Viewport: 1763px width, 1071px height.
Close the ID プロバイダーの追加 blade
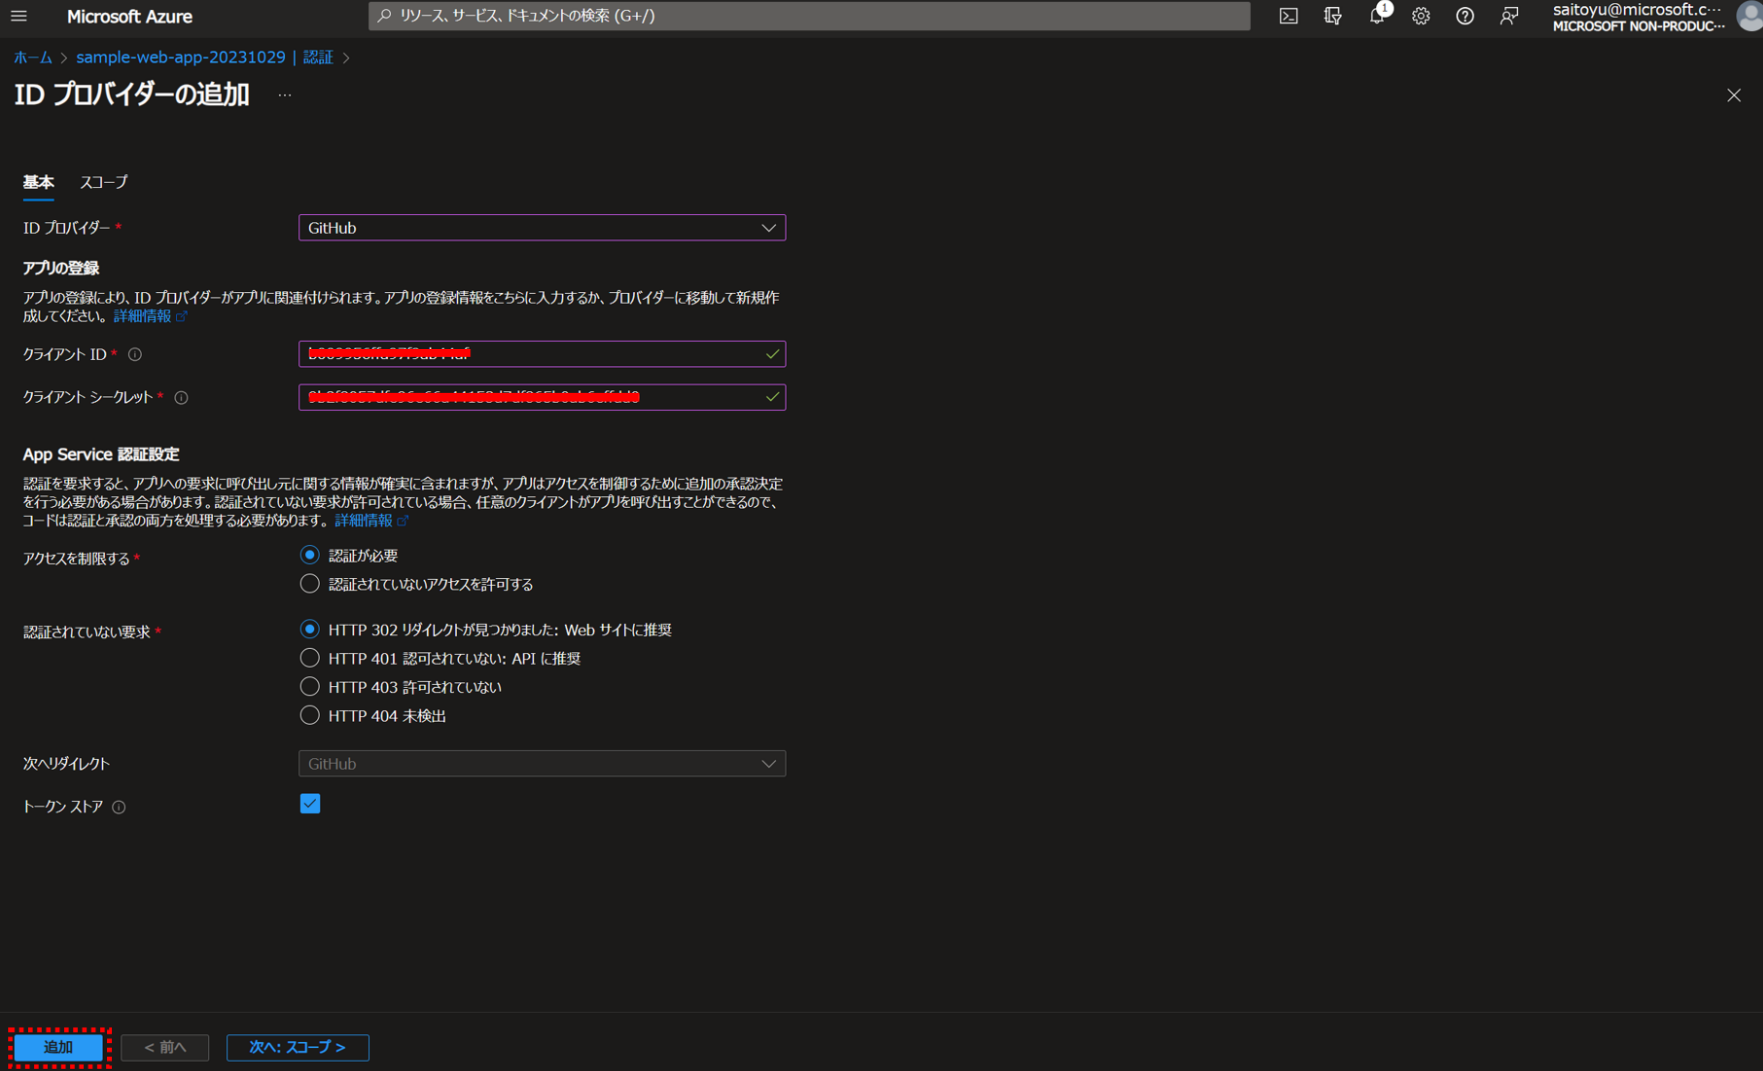pyautogui.click(x=1733, y=95)
